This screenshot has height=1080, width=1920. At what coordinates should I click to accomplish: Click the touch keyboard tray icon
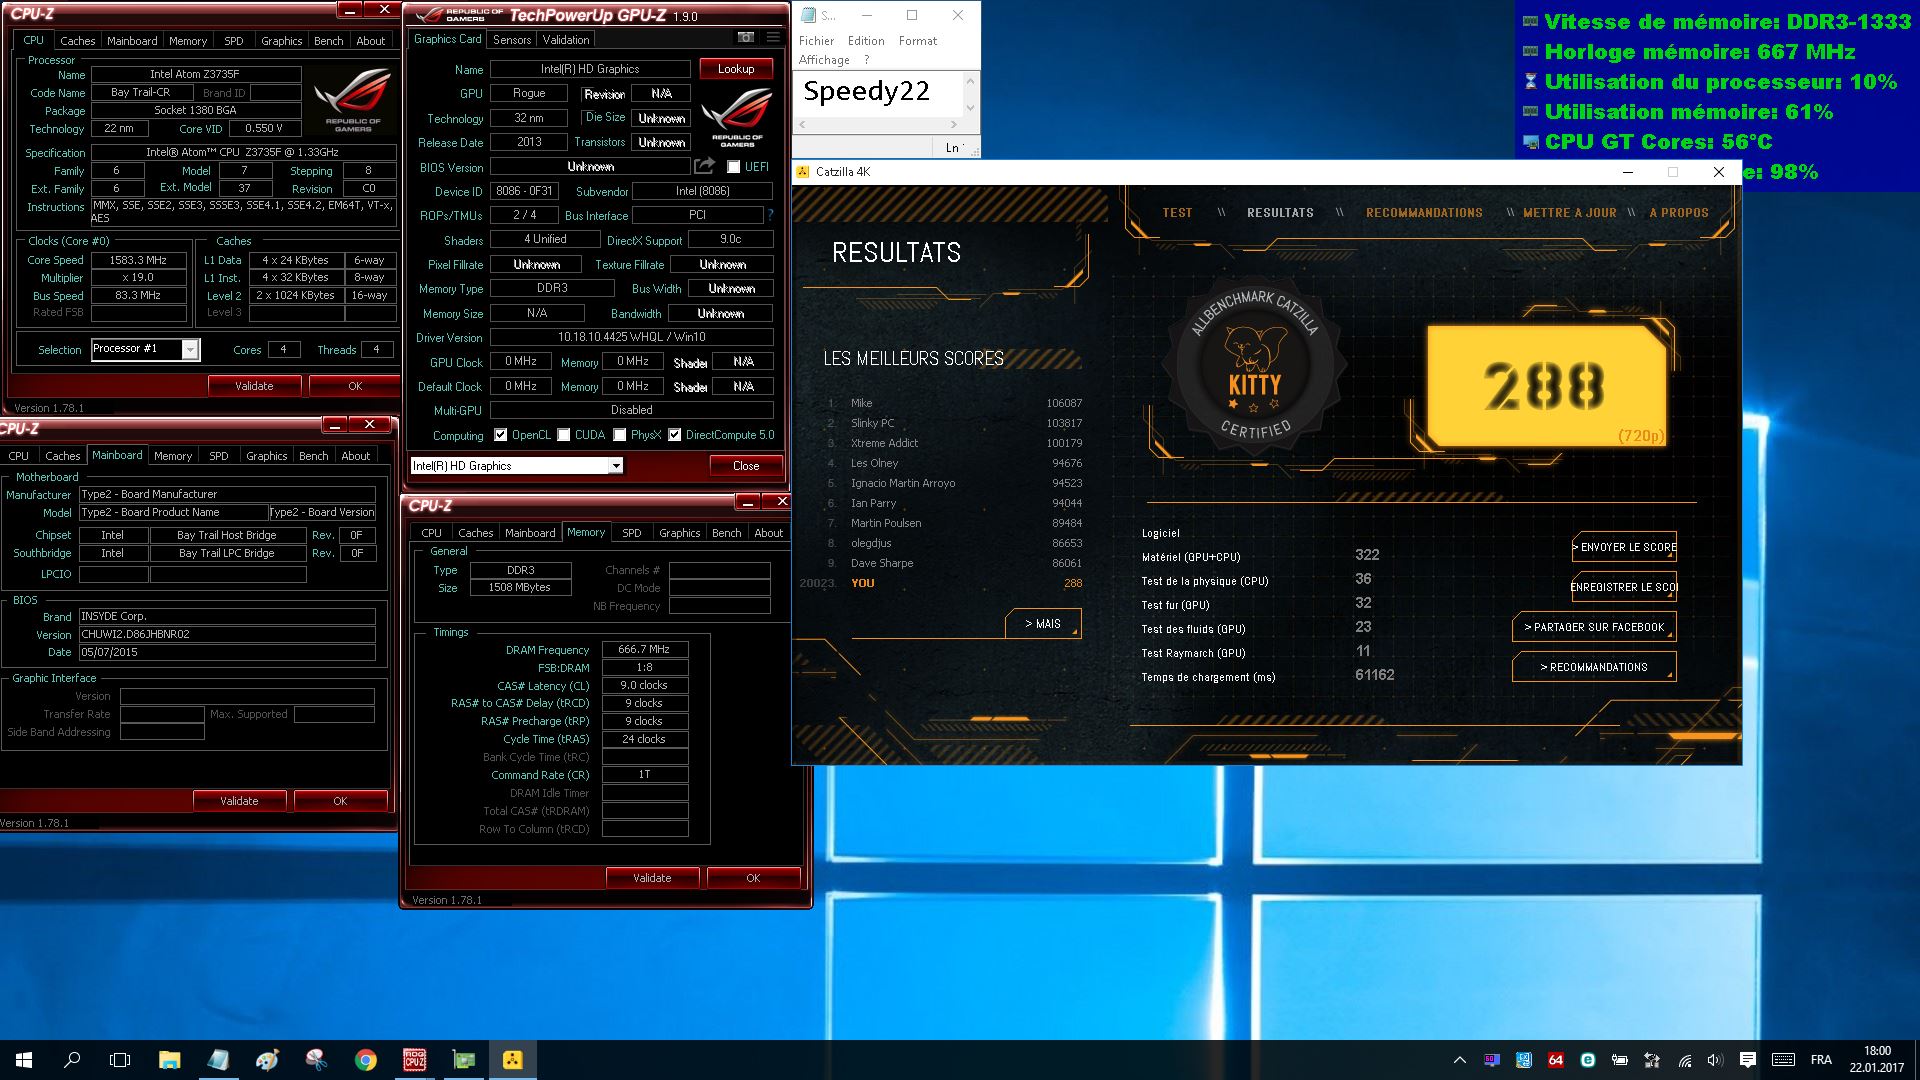(x=1783, y=1060)
